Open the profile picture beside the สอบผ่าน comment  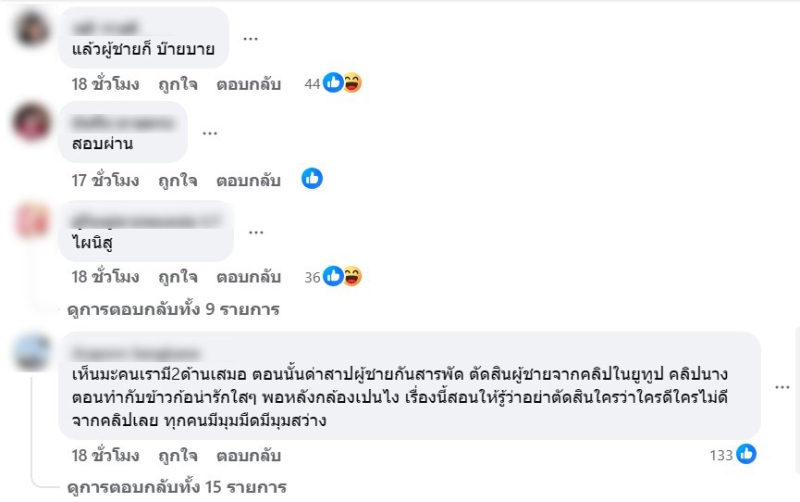33,123
